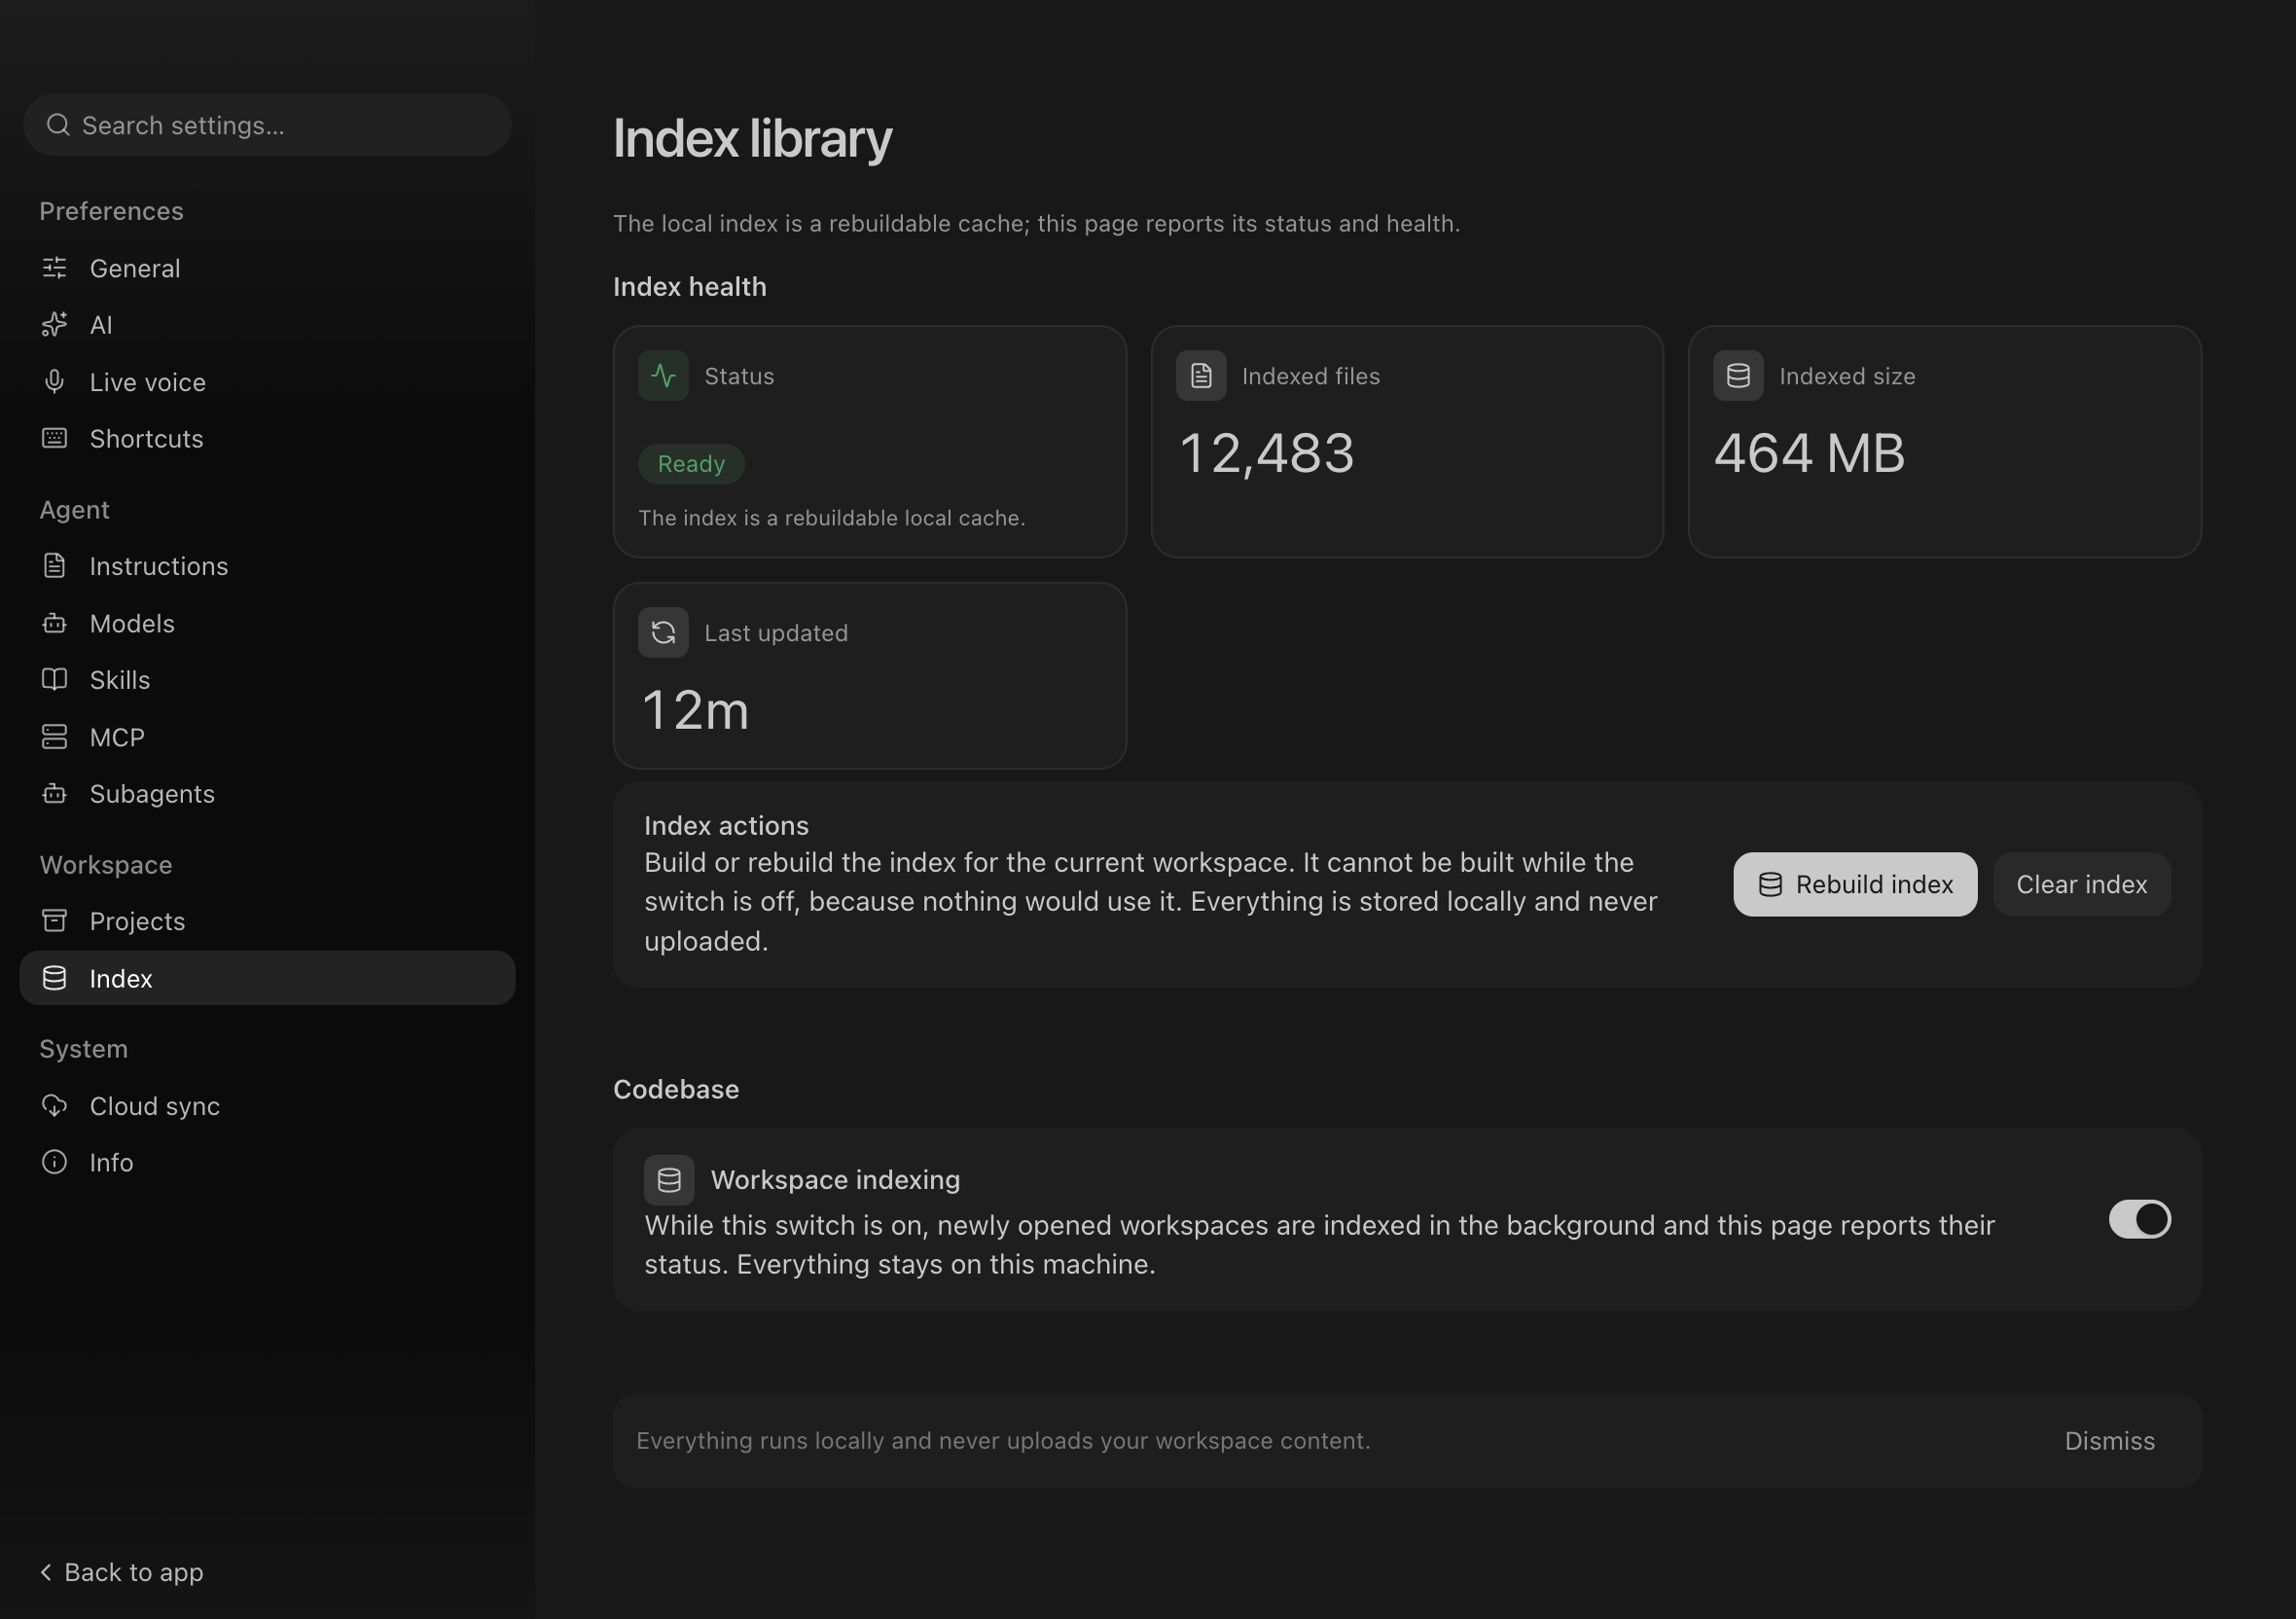Click the Subagents robot icon

point(54,794)
